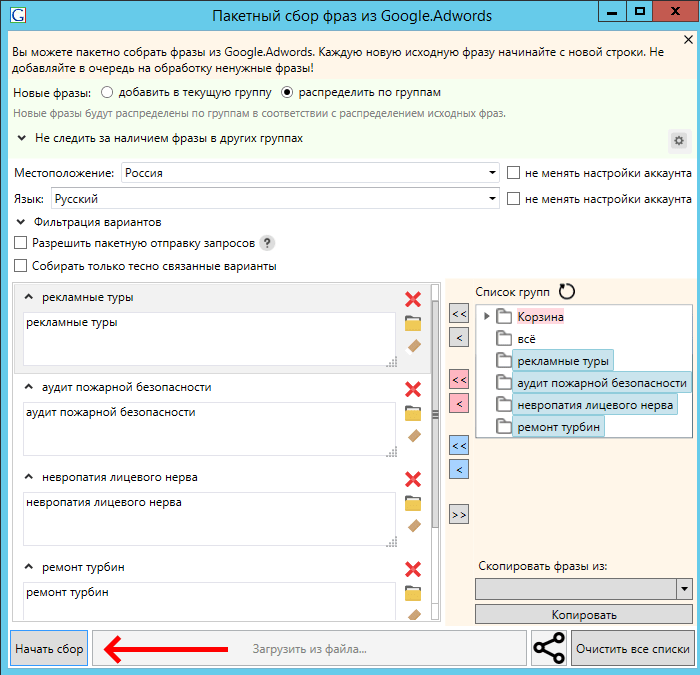Collapse the 'аудит пожарной безопасности' block
The image size is (700, 675).
click(29, 387)
